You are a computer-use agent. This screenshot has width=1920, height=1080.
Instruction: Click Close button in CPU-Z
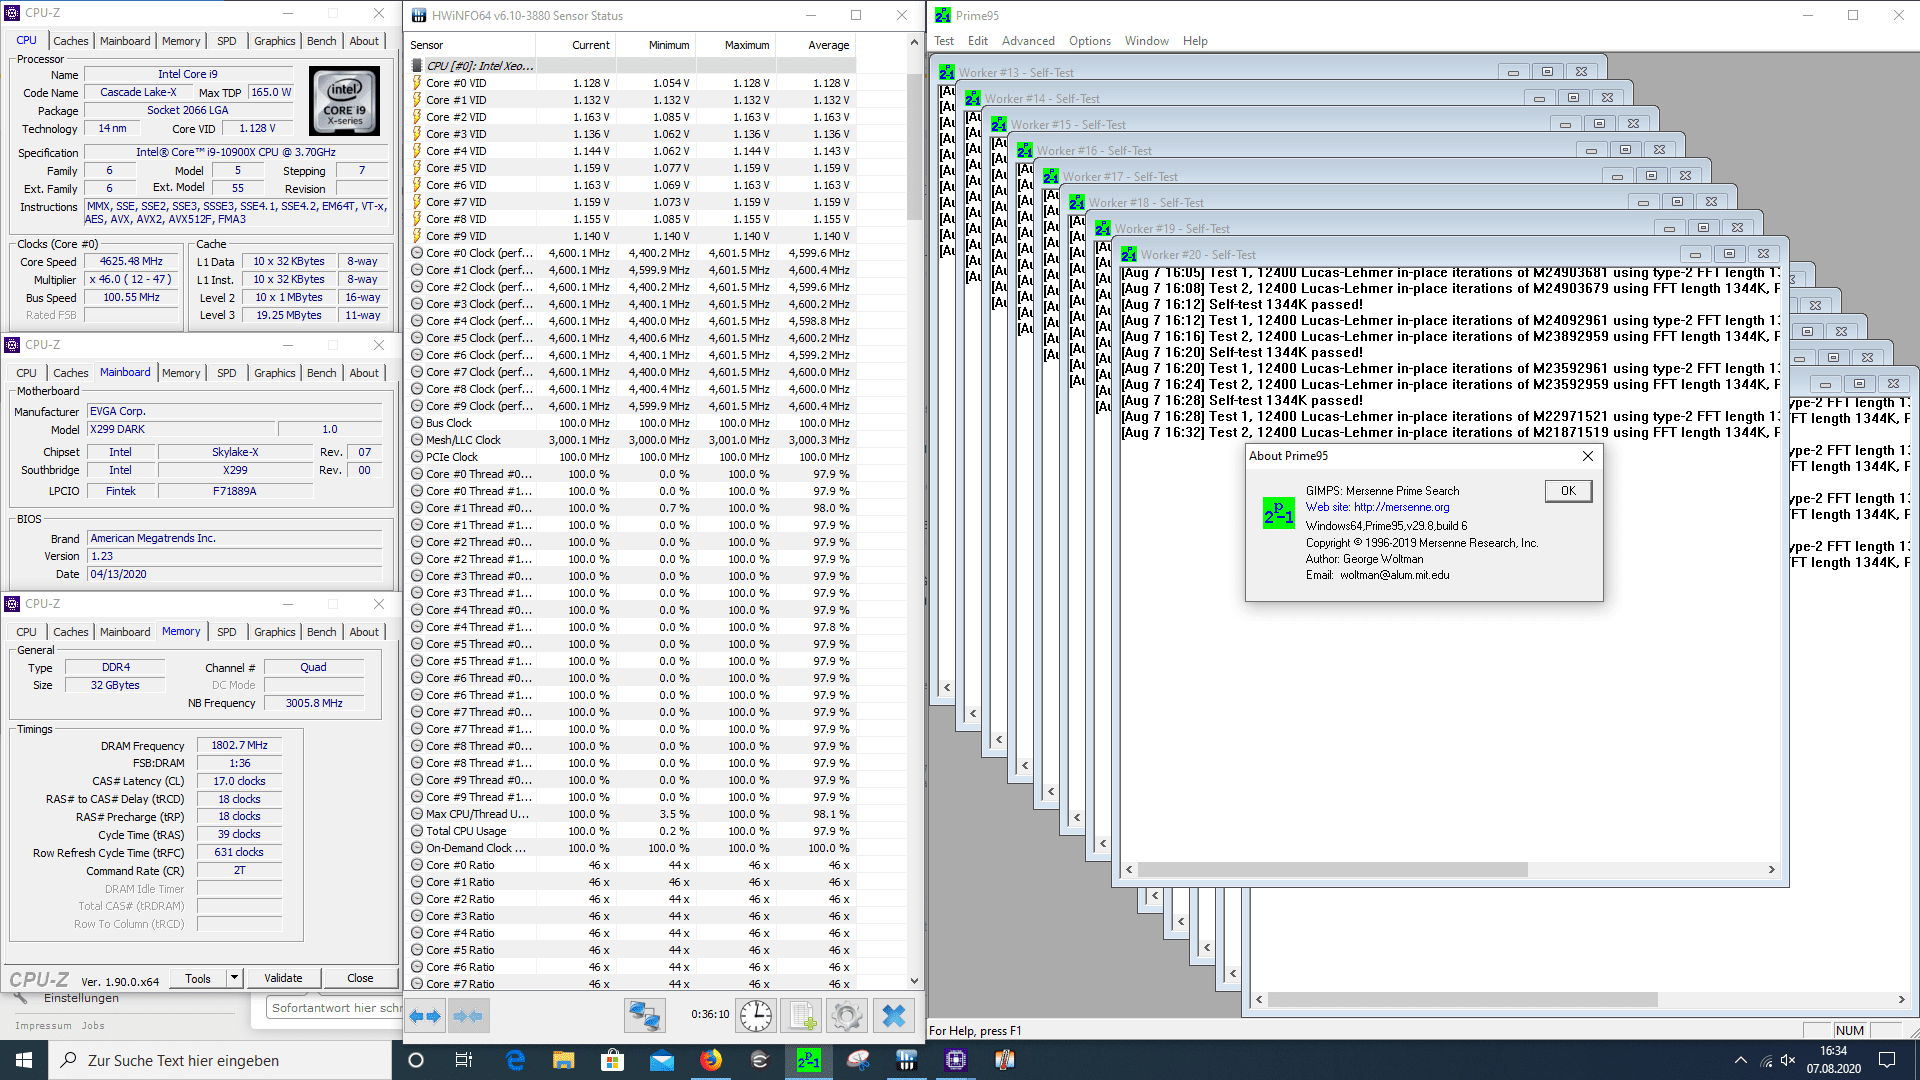(x=360, y=978)
